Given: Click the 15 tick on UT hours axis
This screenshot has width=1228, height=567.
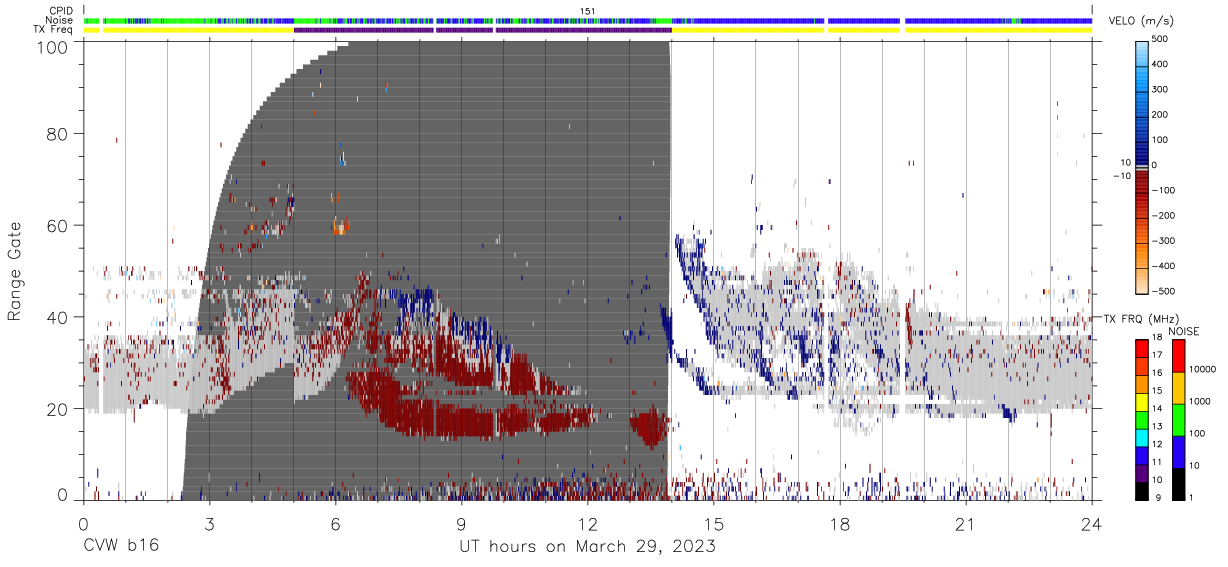Looking at the screenshot, I should click(714, 524).
